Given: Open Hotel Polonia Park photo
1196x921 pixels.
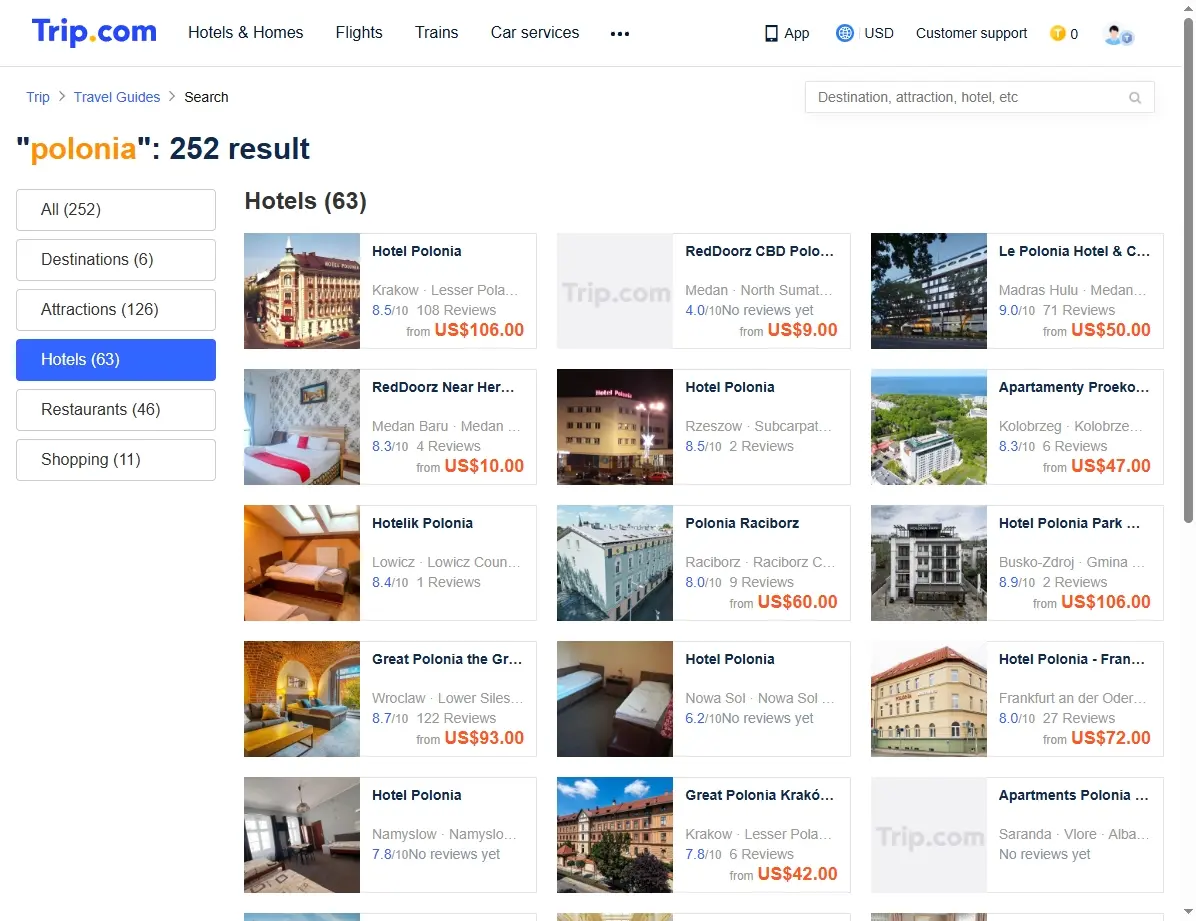Looking at the screenshot, I should pyautogui.click(x=928, y=563).
